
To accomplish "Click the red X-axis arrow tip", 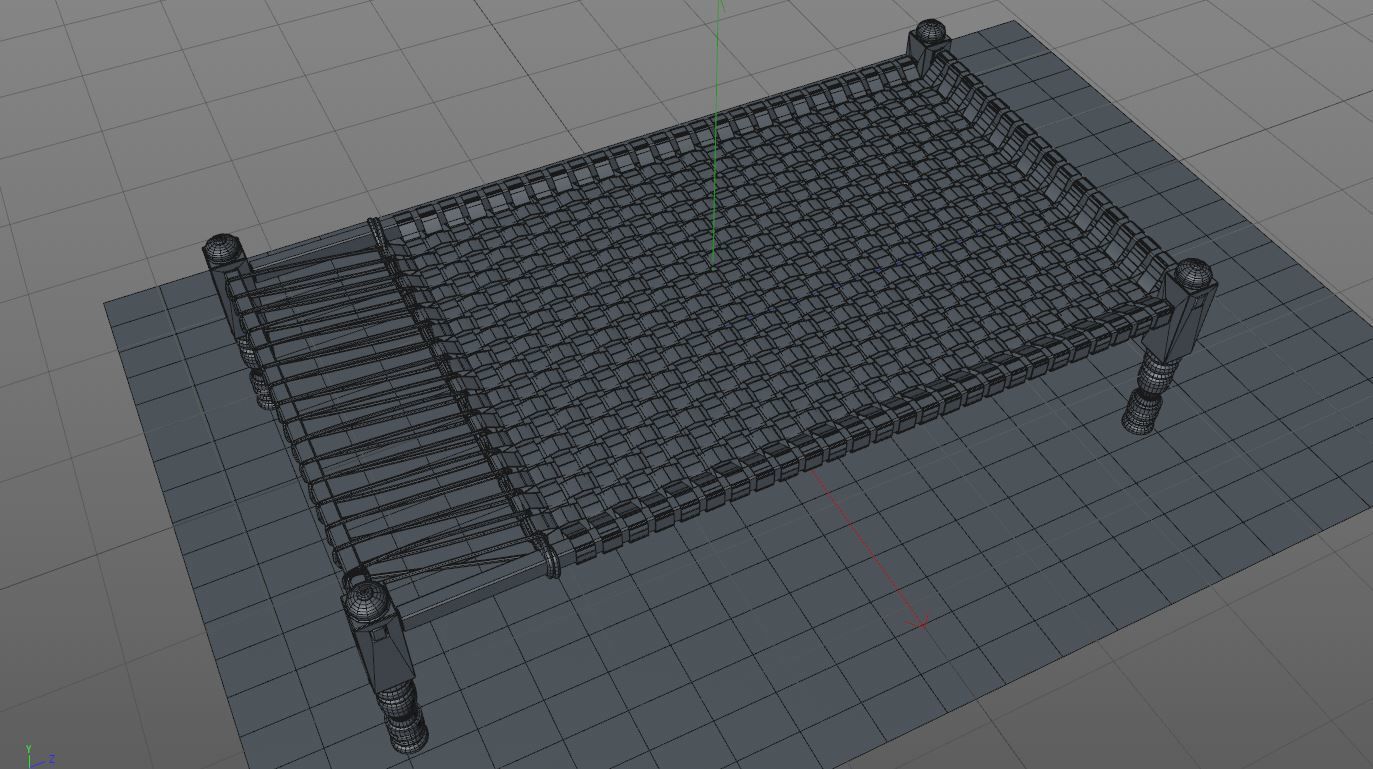I will tap(920, 623).
